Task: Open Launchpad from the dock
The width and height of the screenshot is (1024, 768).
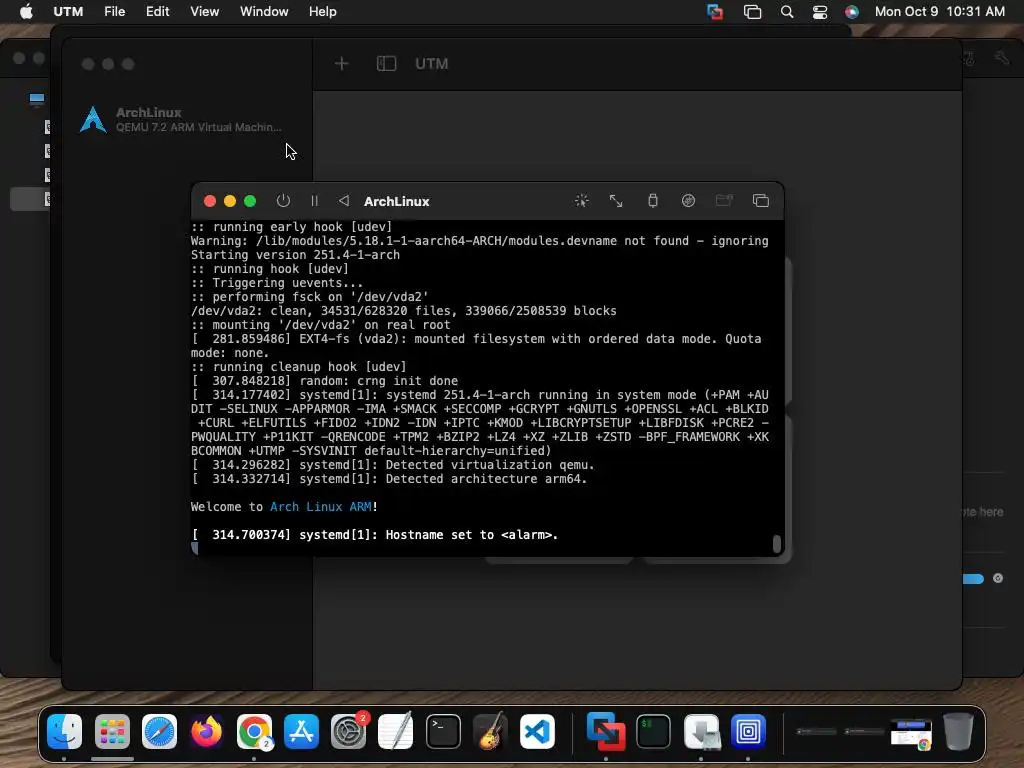Action: pos(112,731)
